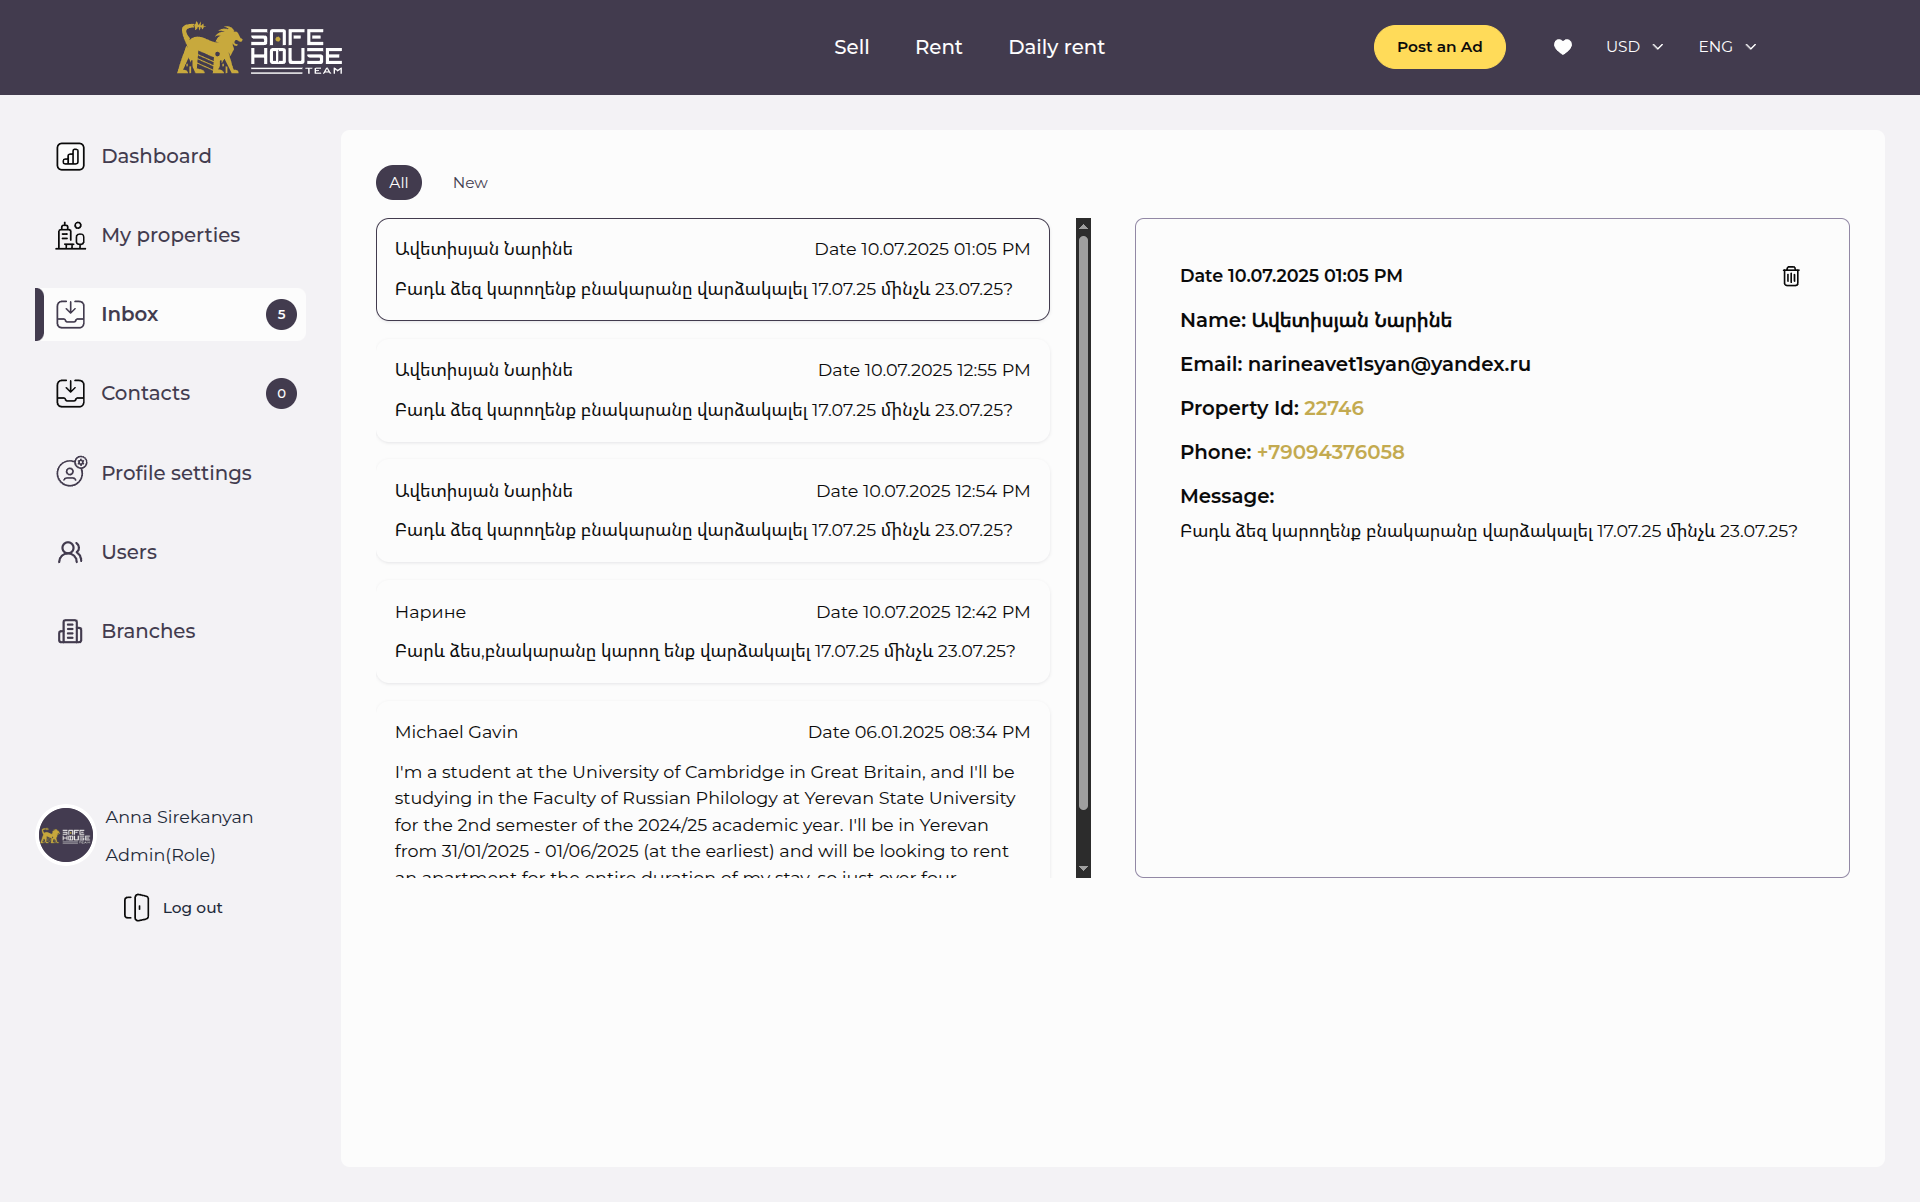Click the Dashboard chart icon
The image size is (1920, 1202).
point(70,156)
